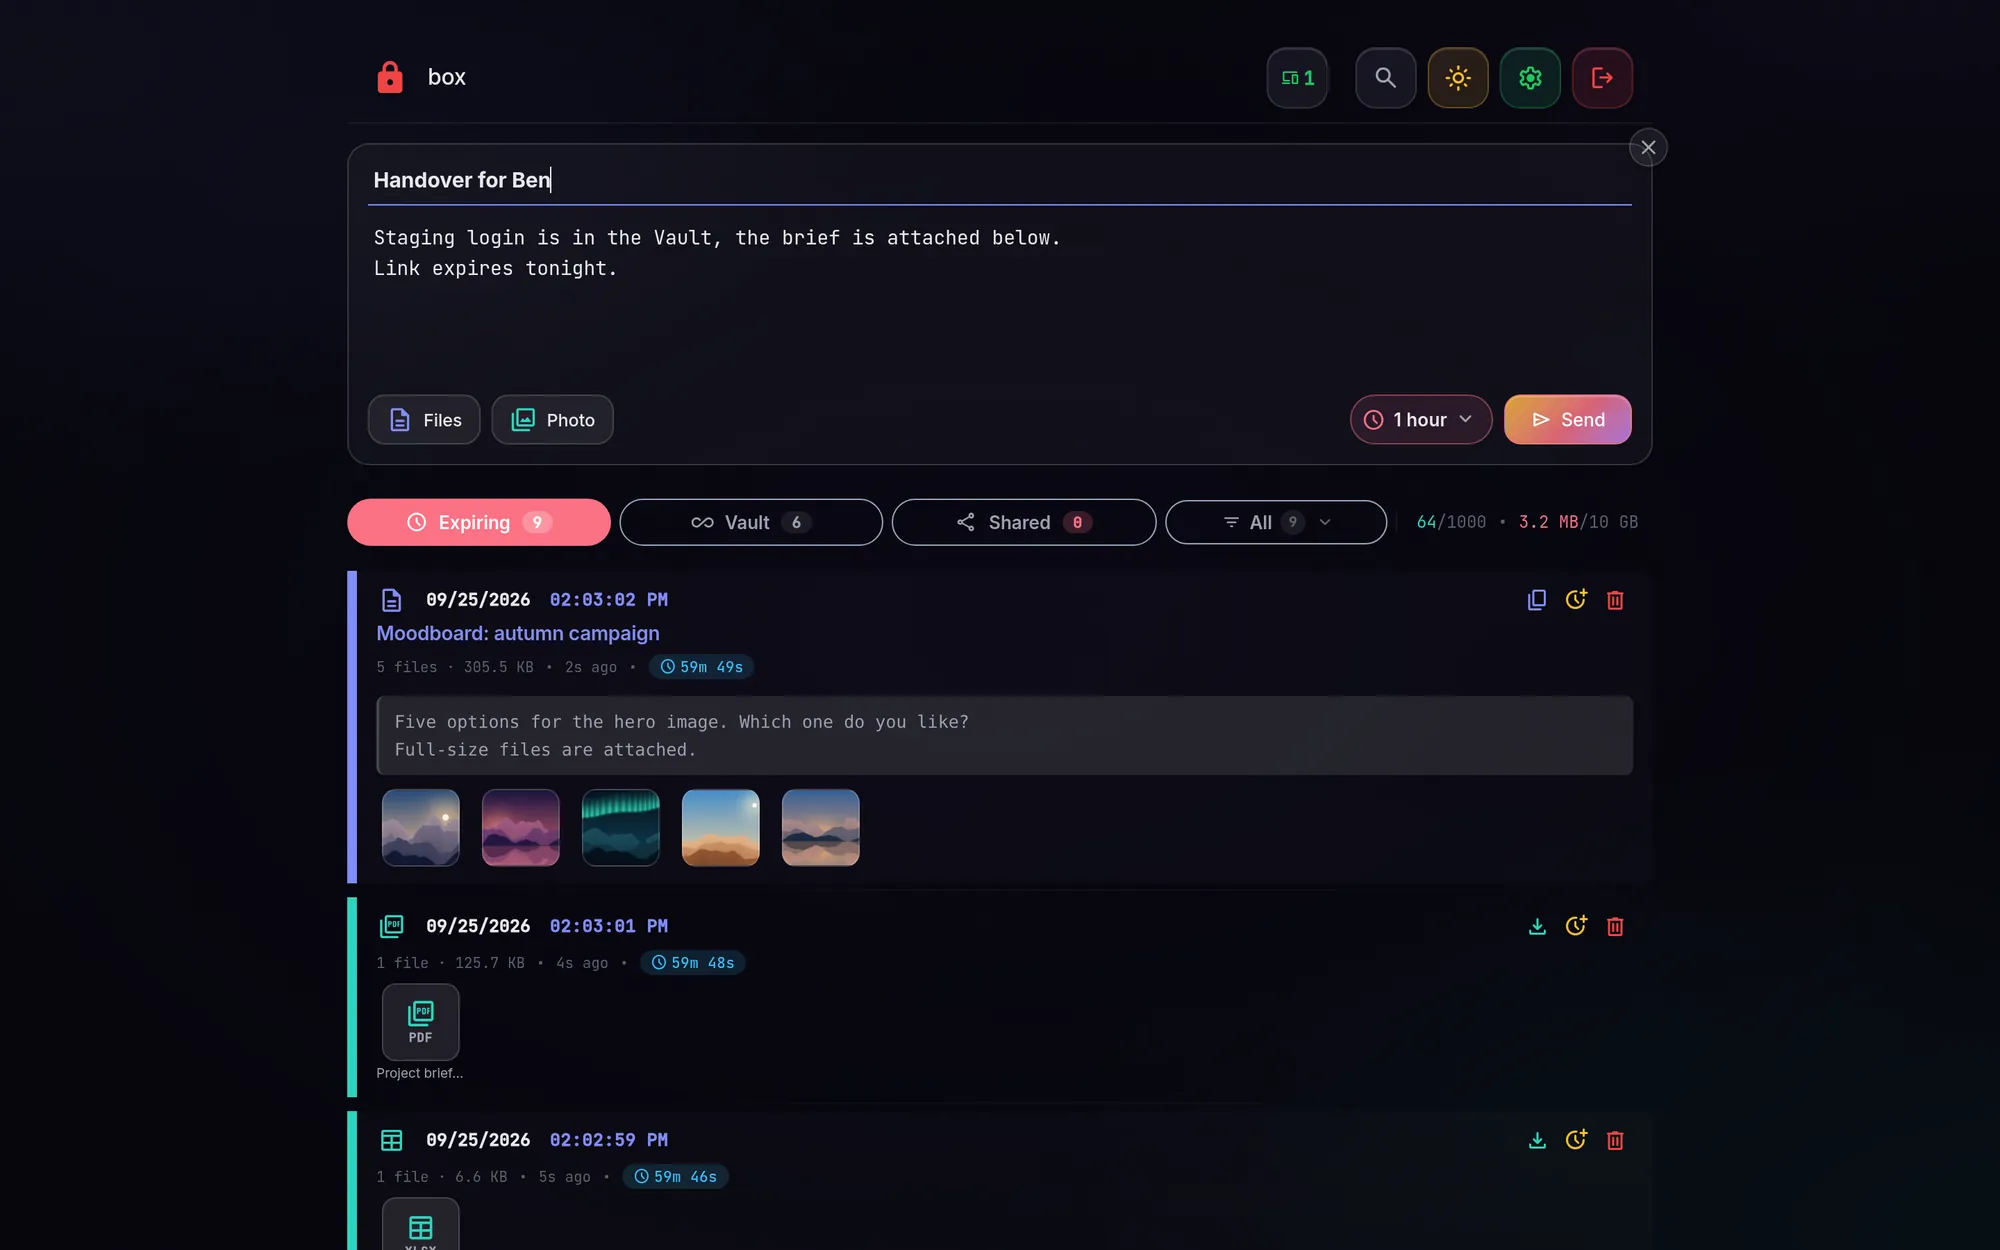Click the spreadsheet type icon beside 02:02:59 PM
The width and height of the screenshot is (2000, 1250).
pyautogui.click(x=391, y=1140)
